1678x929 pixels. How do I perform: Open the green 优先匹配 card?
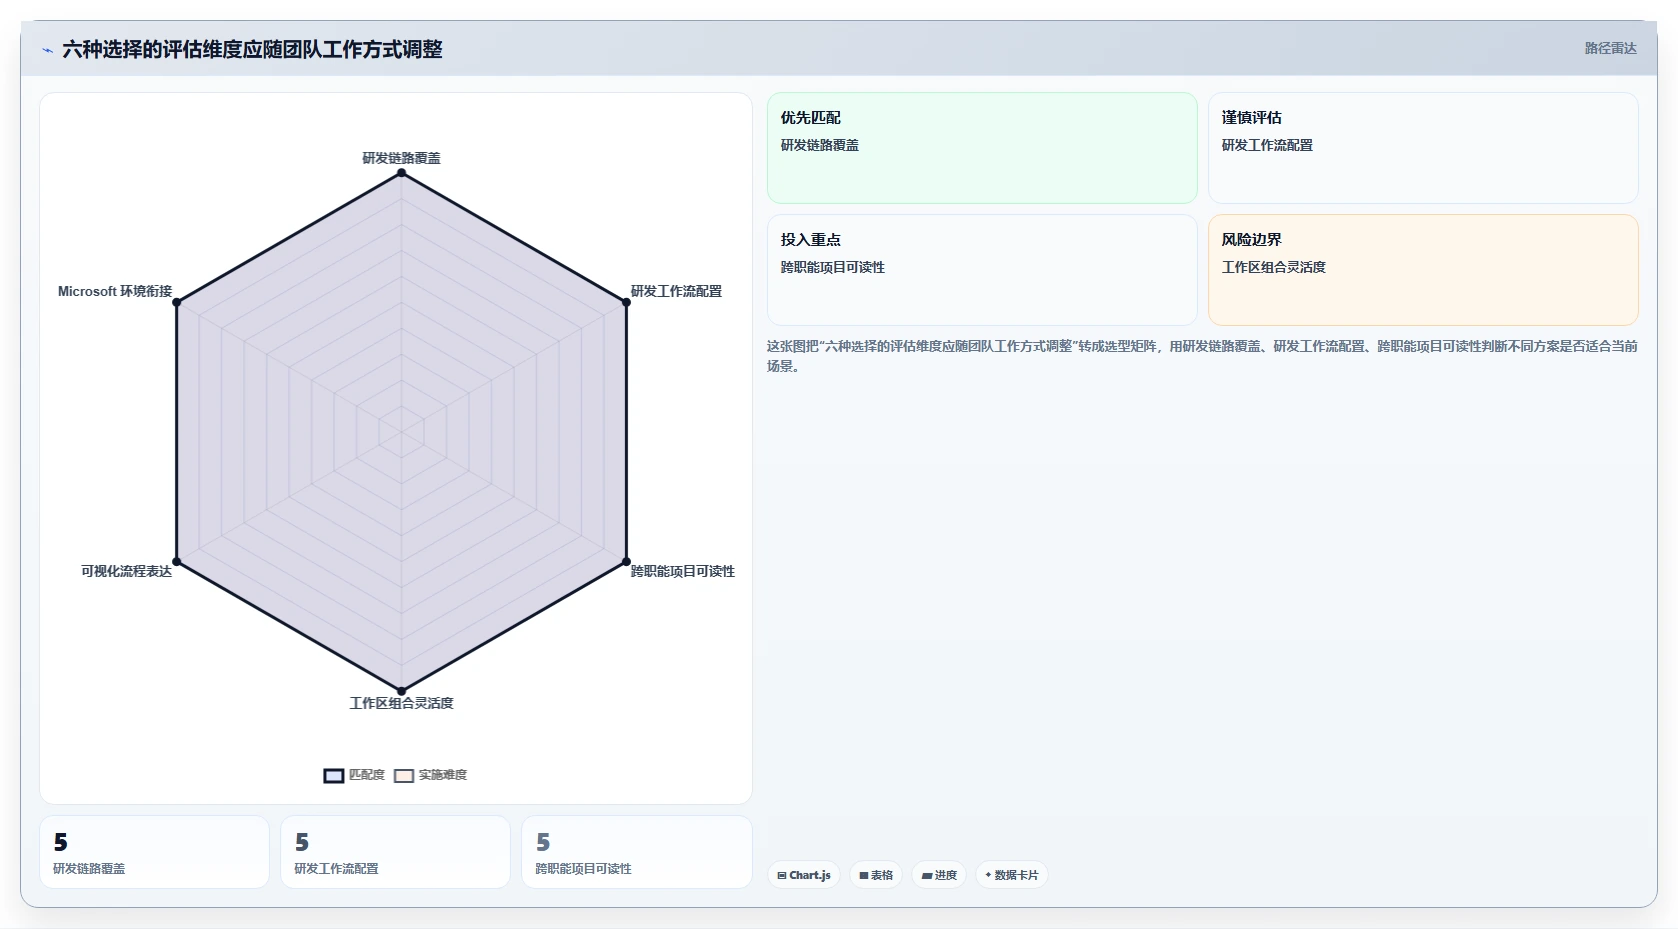982,148
